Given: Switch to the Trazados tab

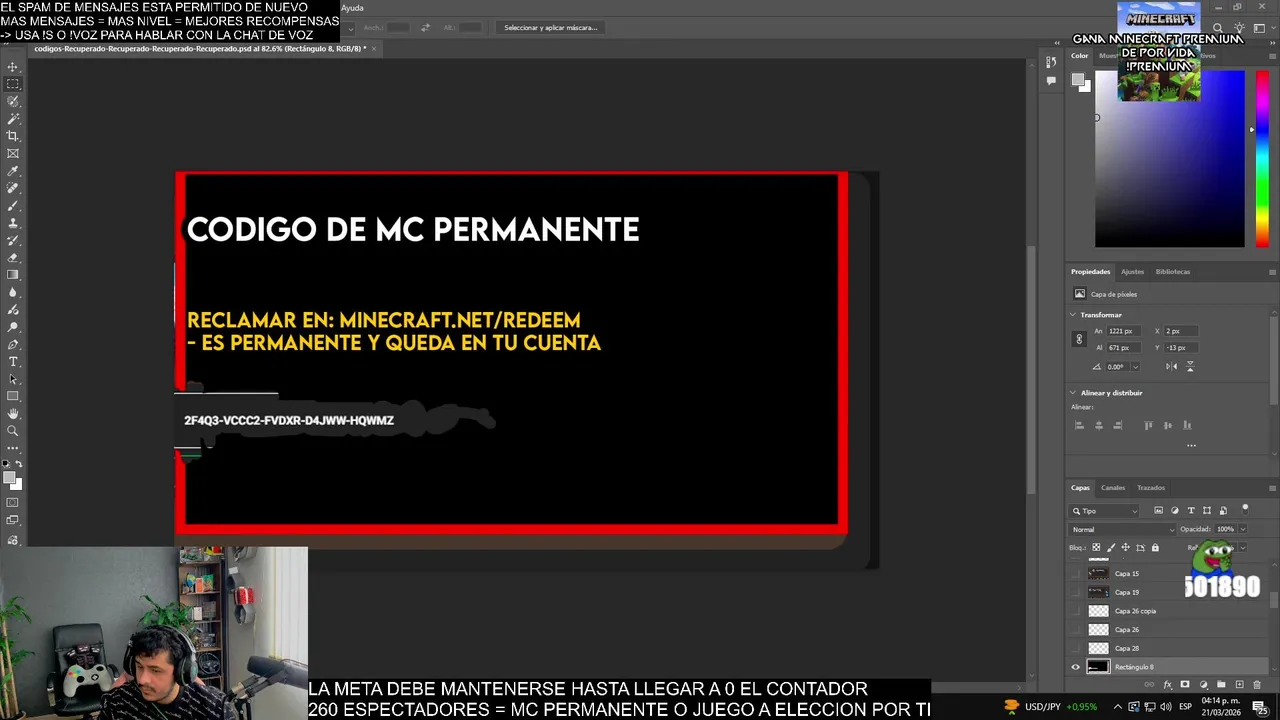Looking at the screenshot, I should (x=1151, y=488).
